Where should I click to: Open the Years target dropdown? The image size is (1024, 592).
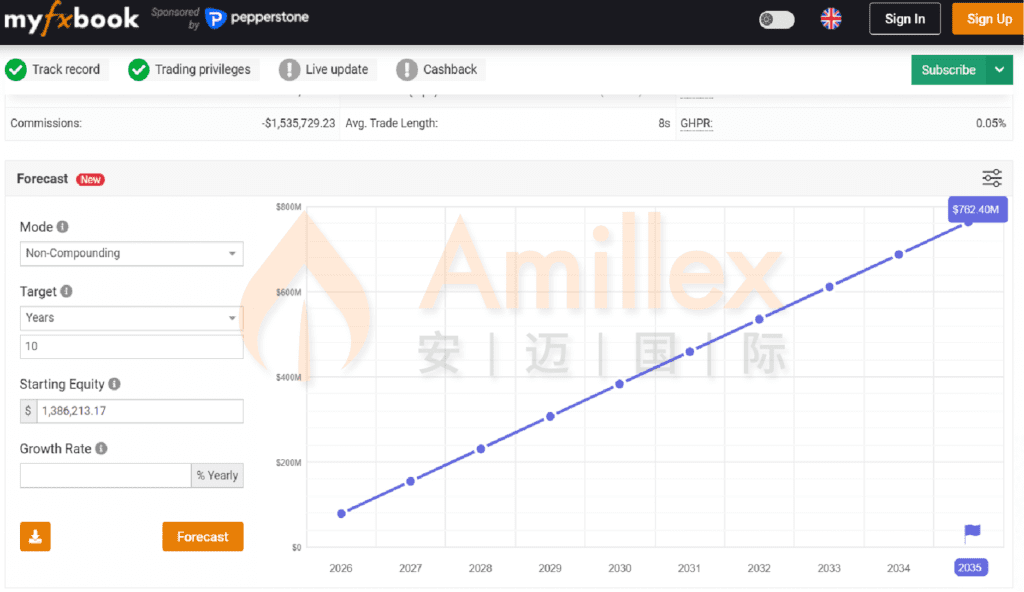click(x=131, y=318)
